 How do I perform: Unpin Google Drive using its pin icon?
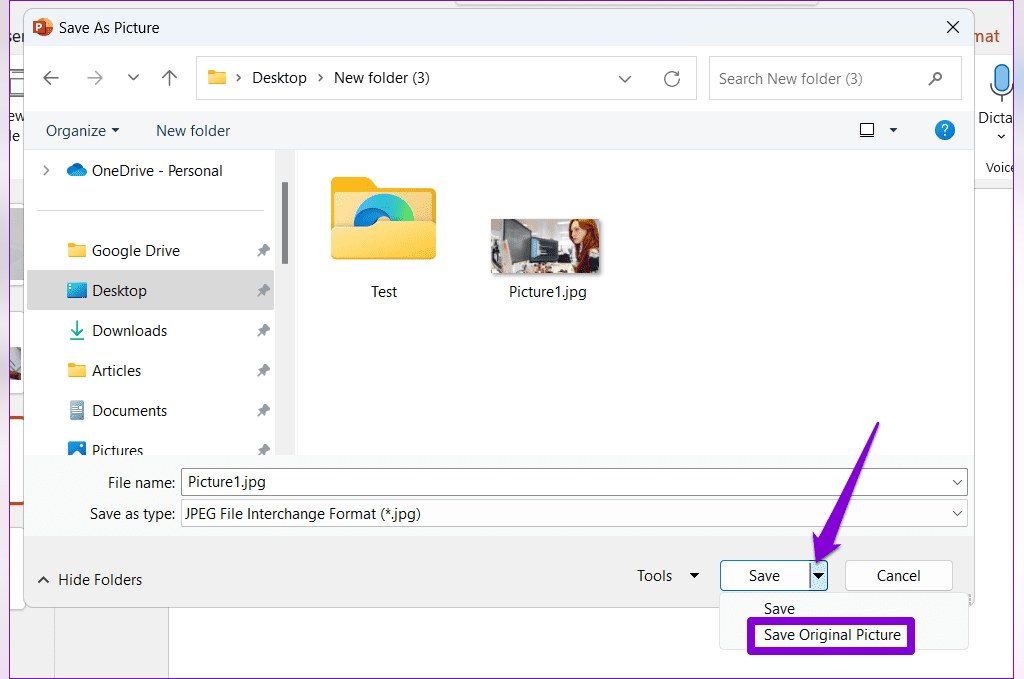click(x=263, y=251)
